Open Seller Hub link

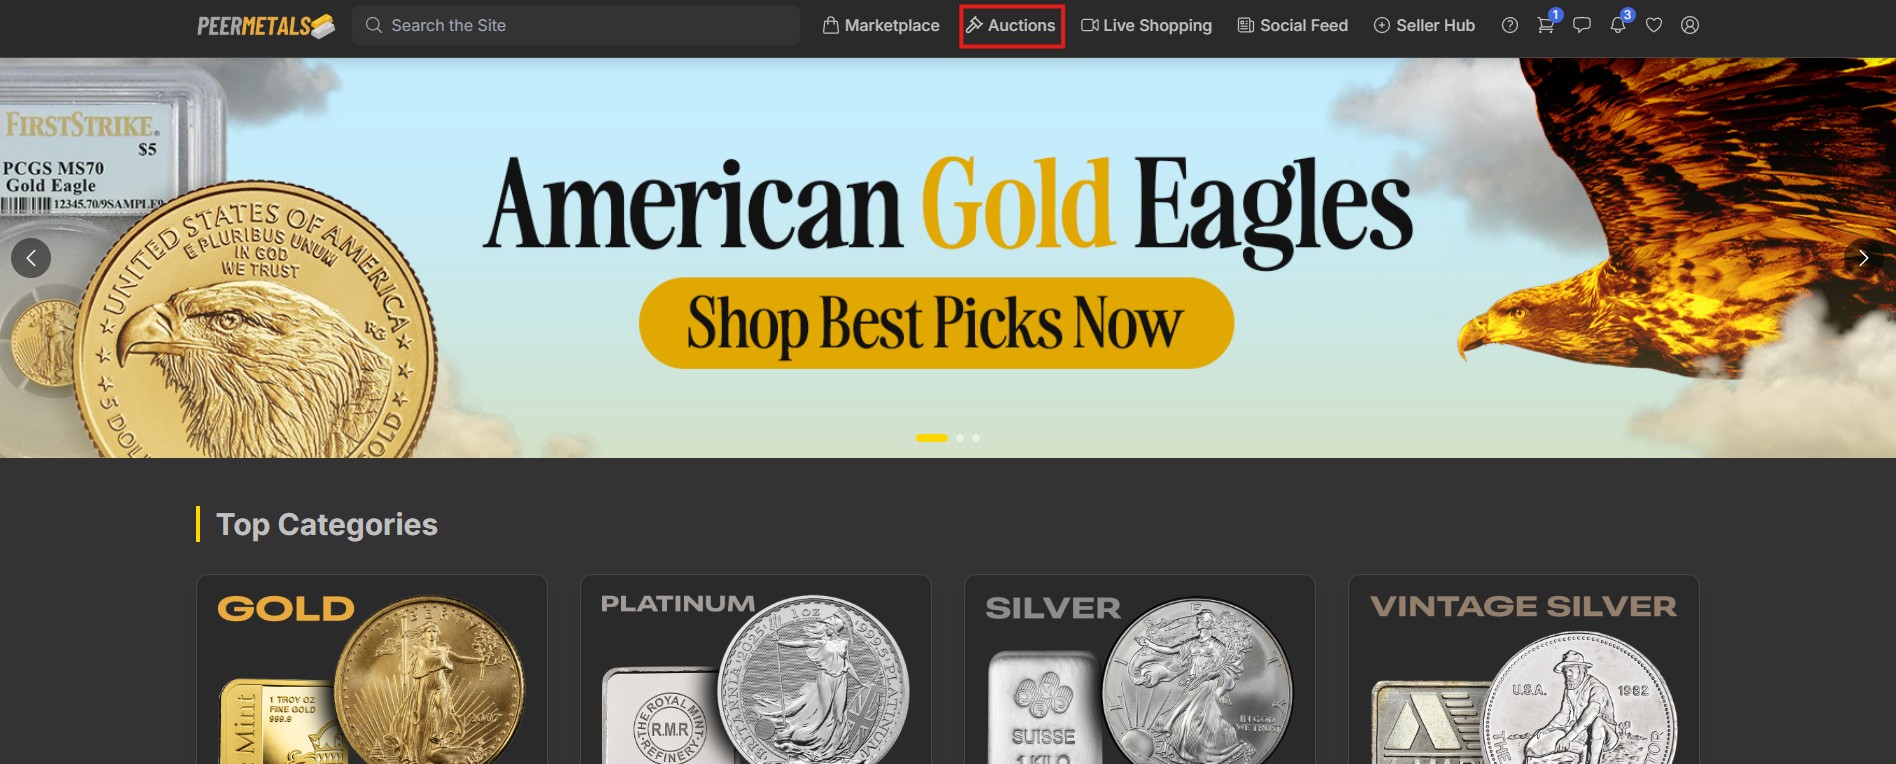point(1424,25)
